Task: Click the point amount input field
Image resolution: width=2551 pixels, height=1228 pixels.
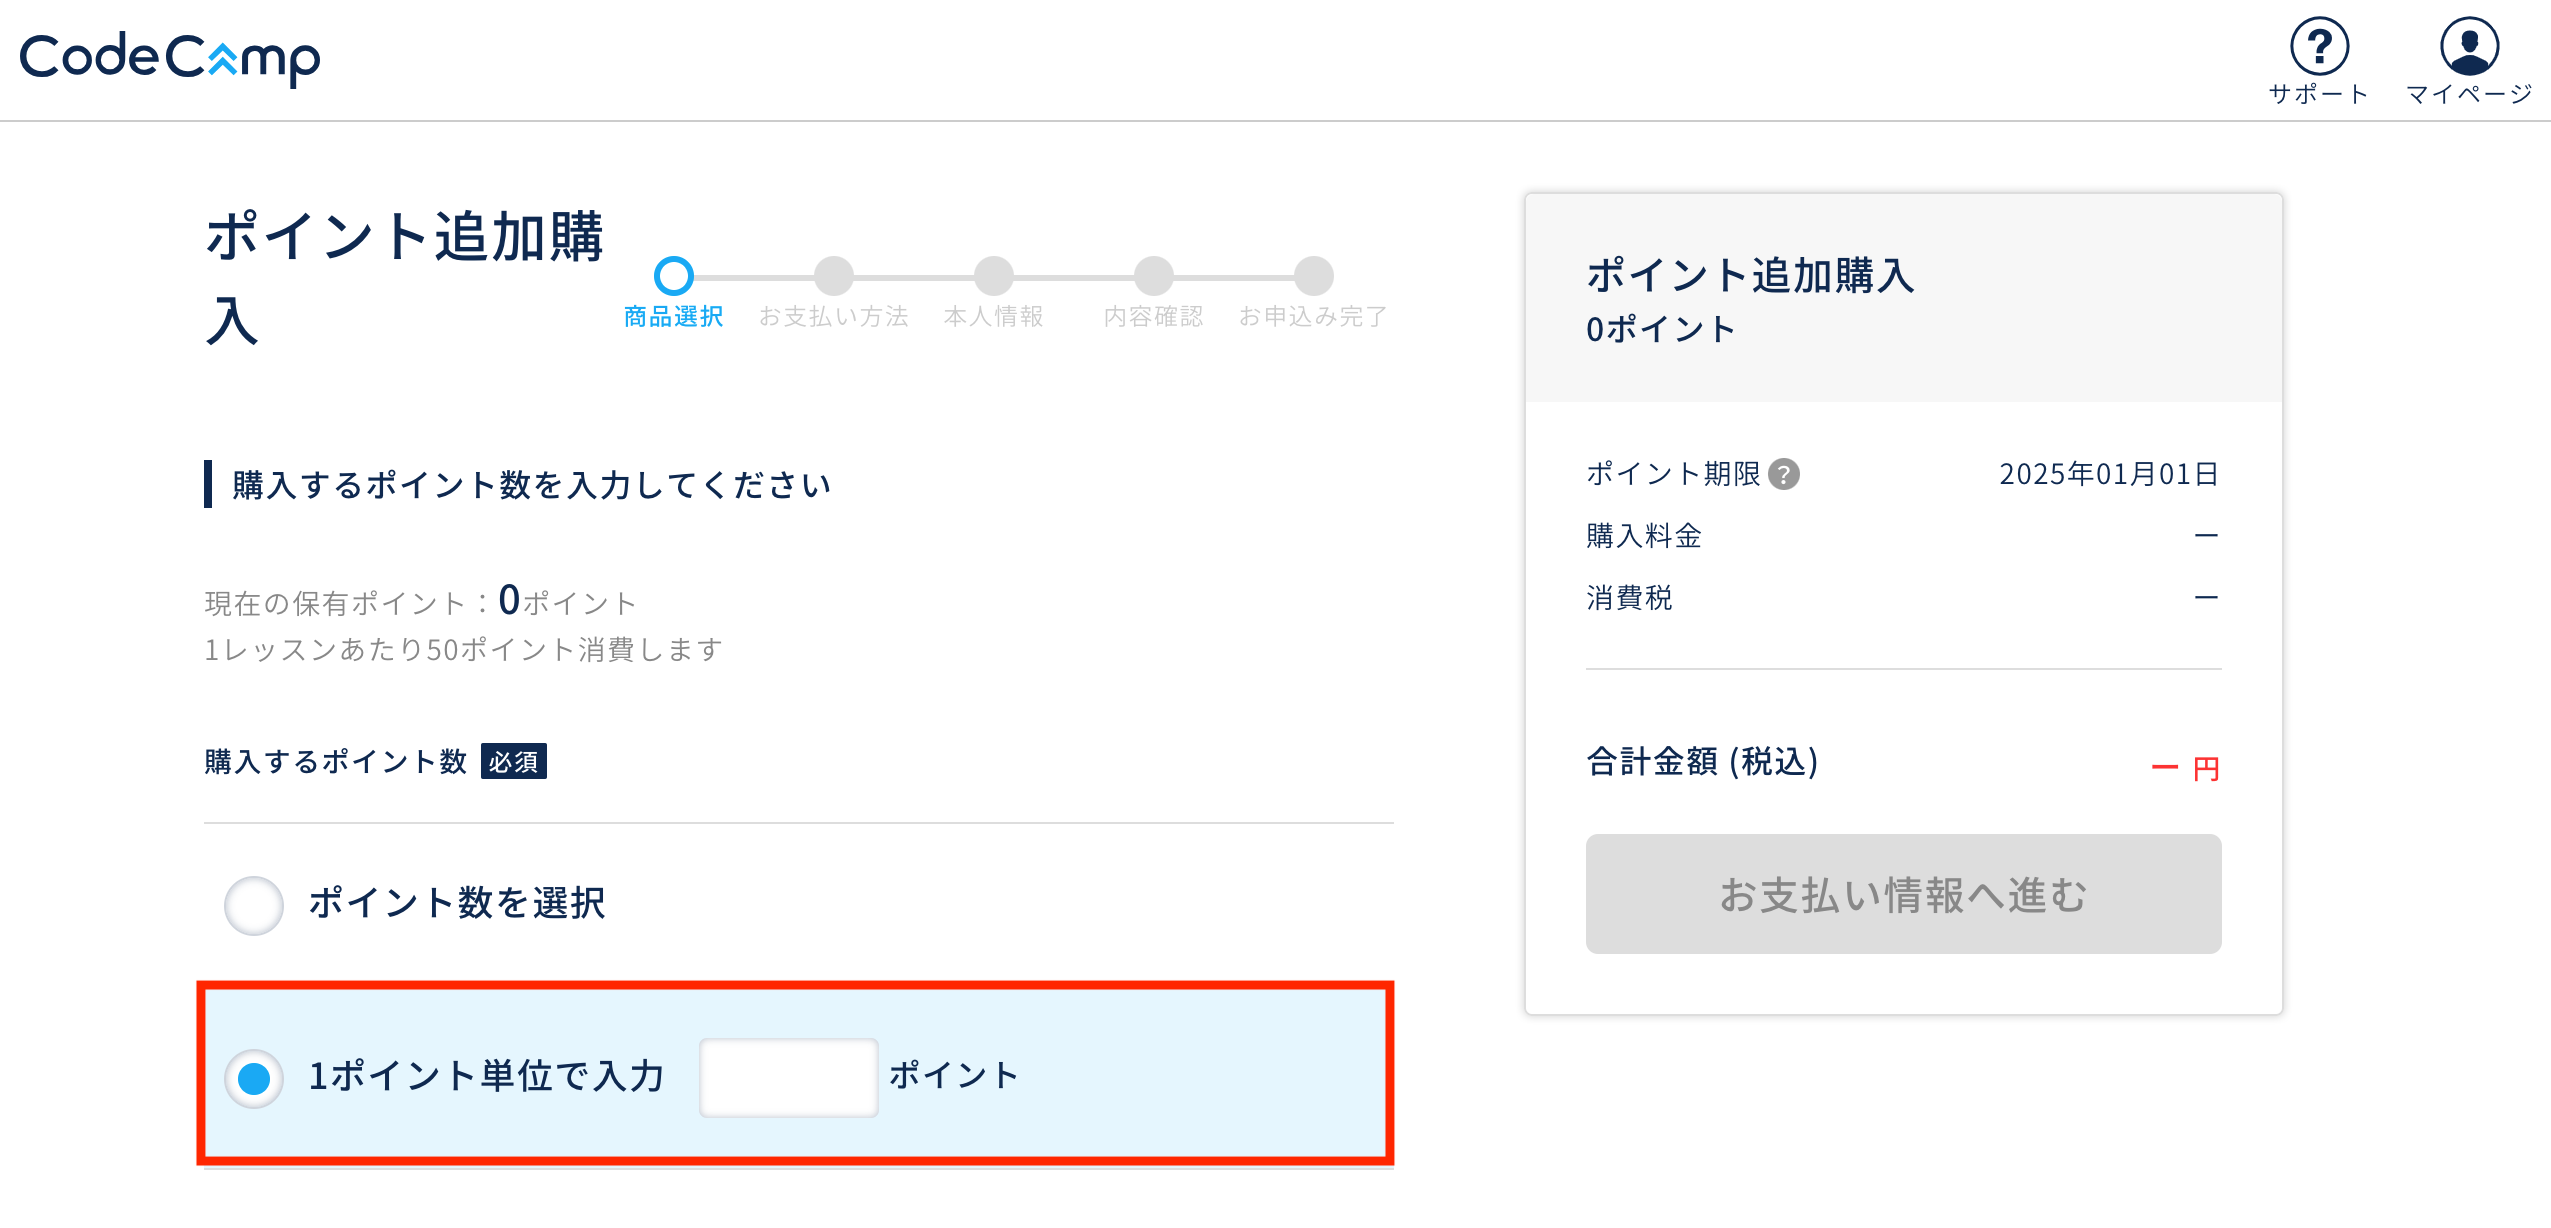Action: pos(788,1077)
